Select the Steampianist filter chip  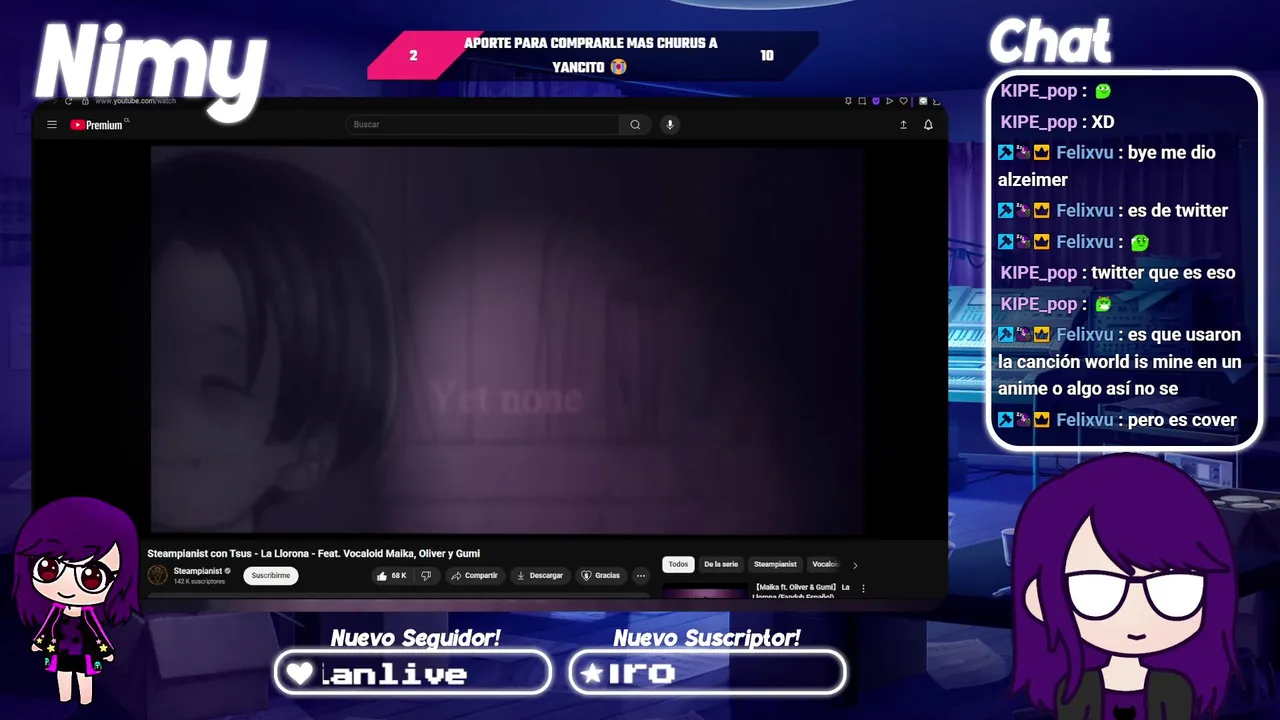775,565
